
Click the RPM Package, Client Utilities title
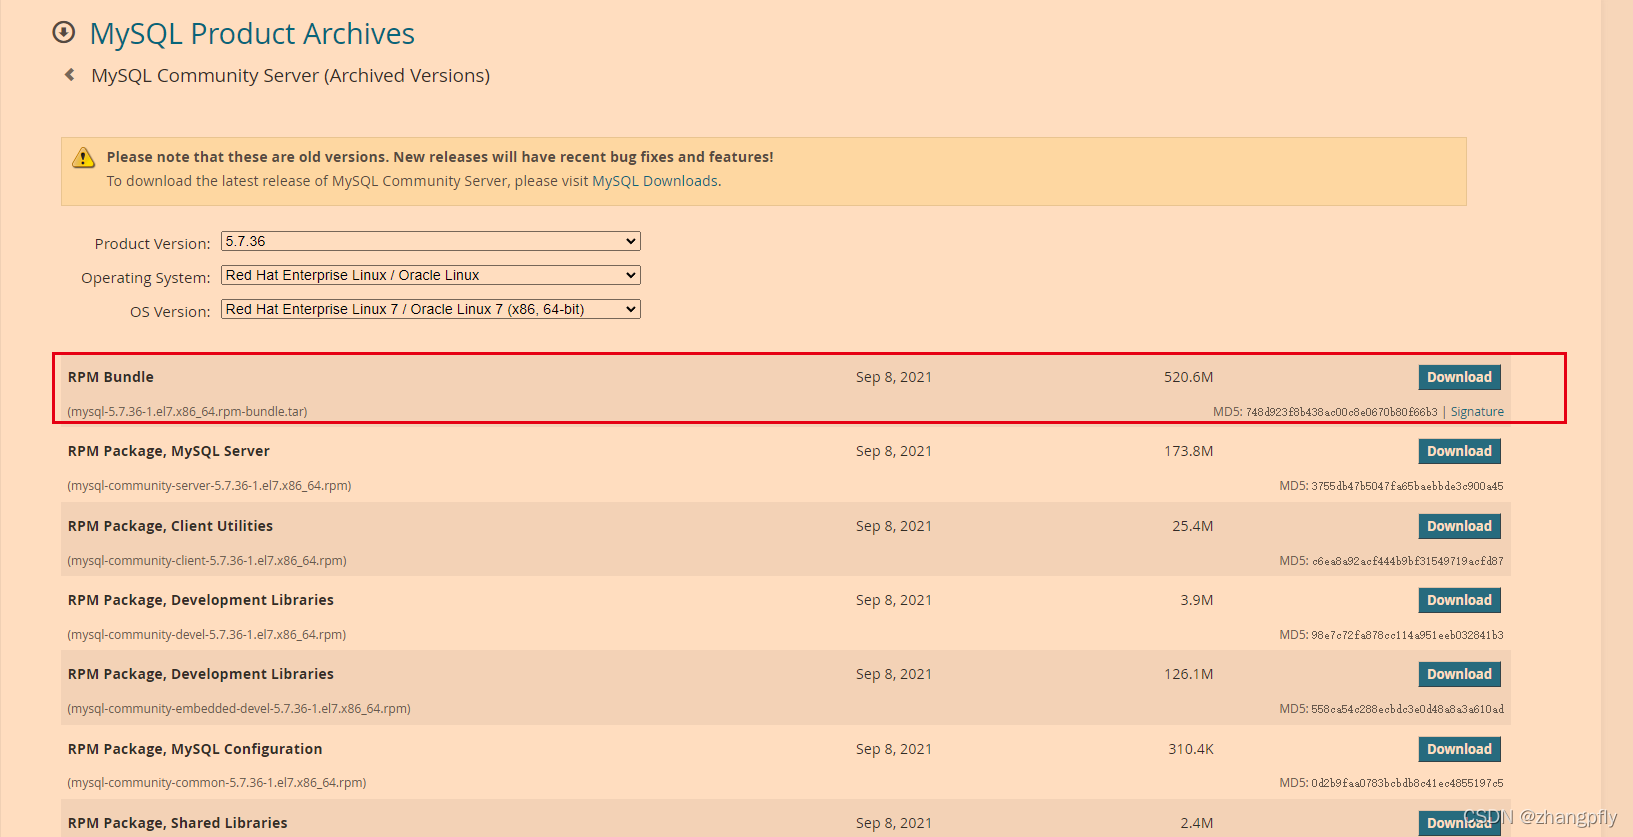click(170, 526)
